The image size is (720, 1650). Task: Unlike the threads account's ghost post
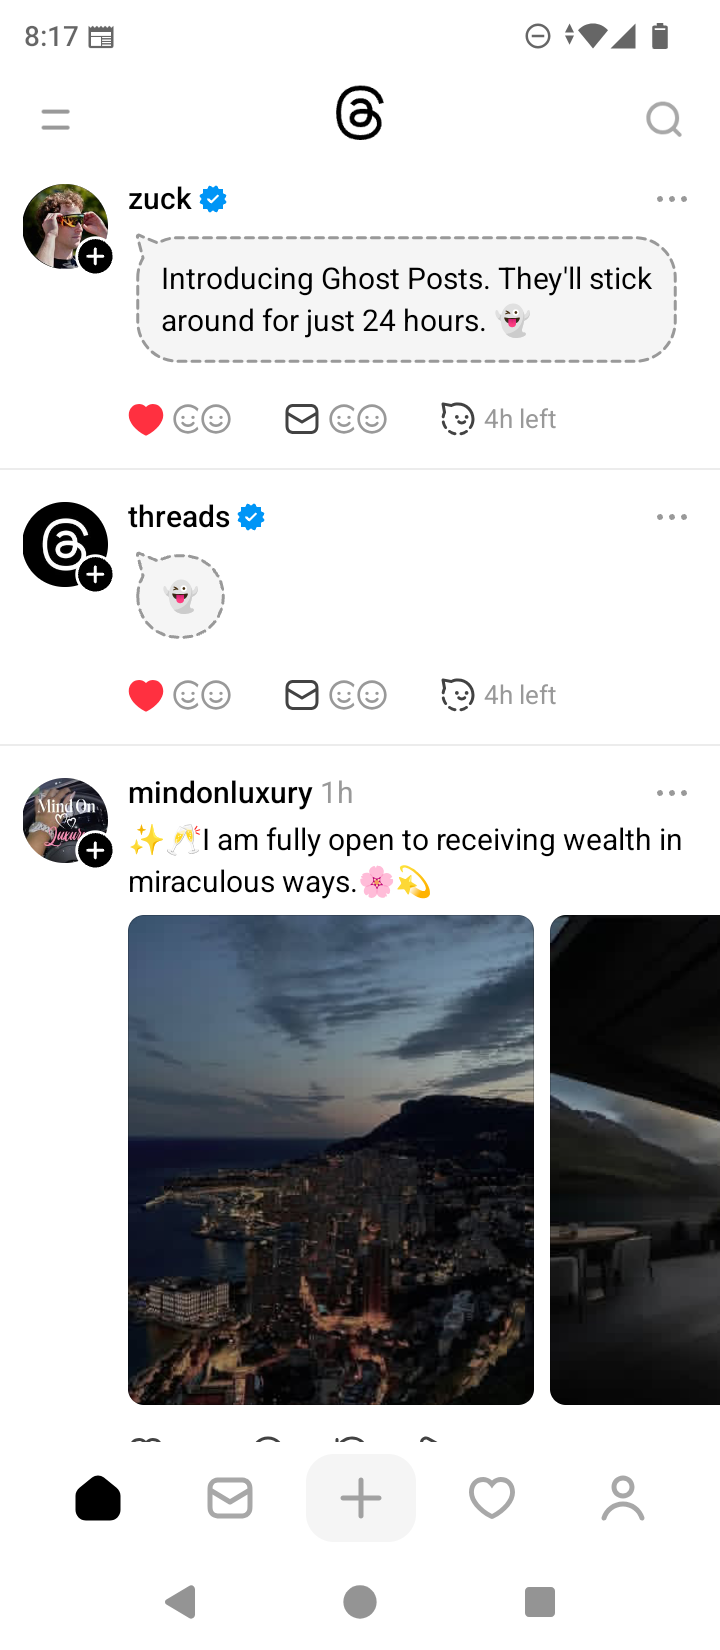pos(146,695)
